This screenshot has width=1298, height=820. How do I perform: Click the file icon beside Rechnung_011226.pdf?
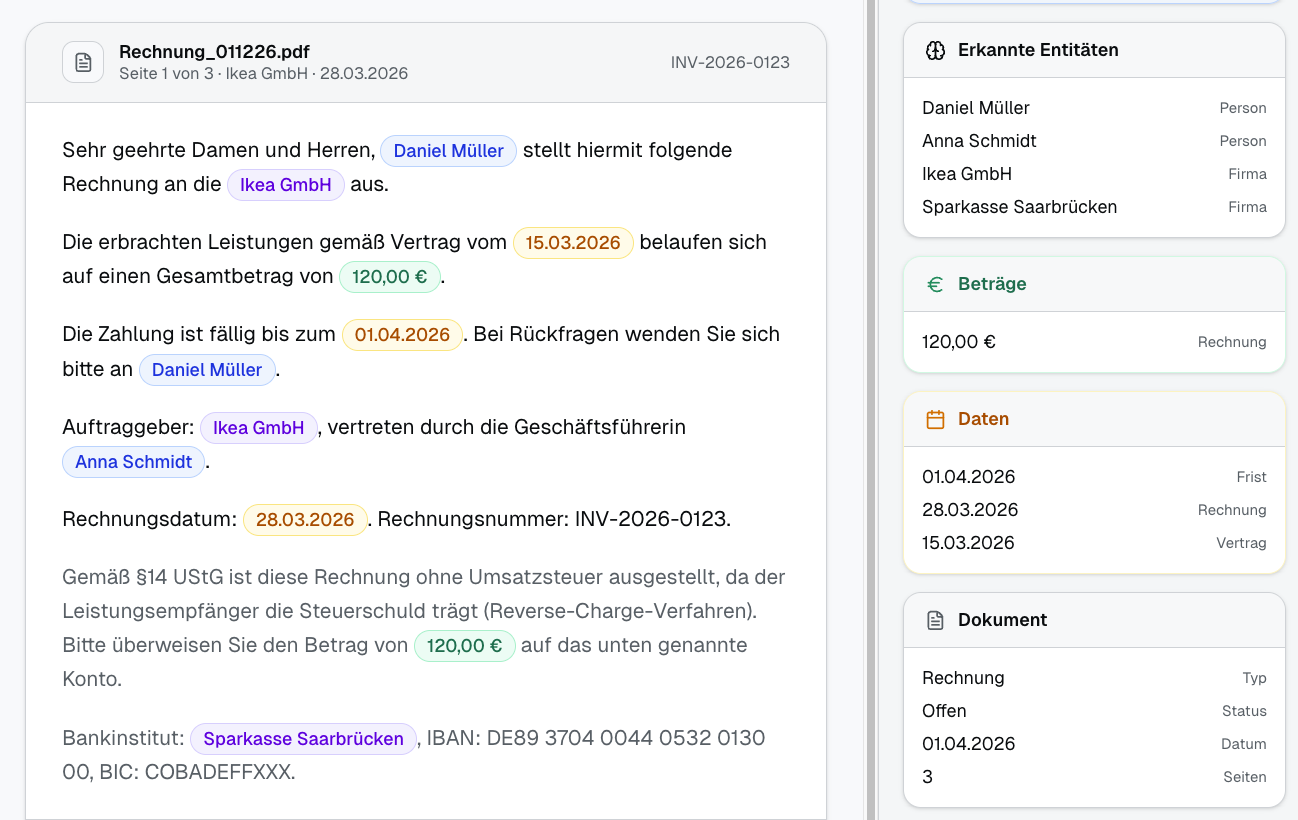pos(82,61)
